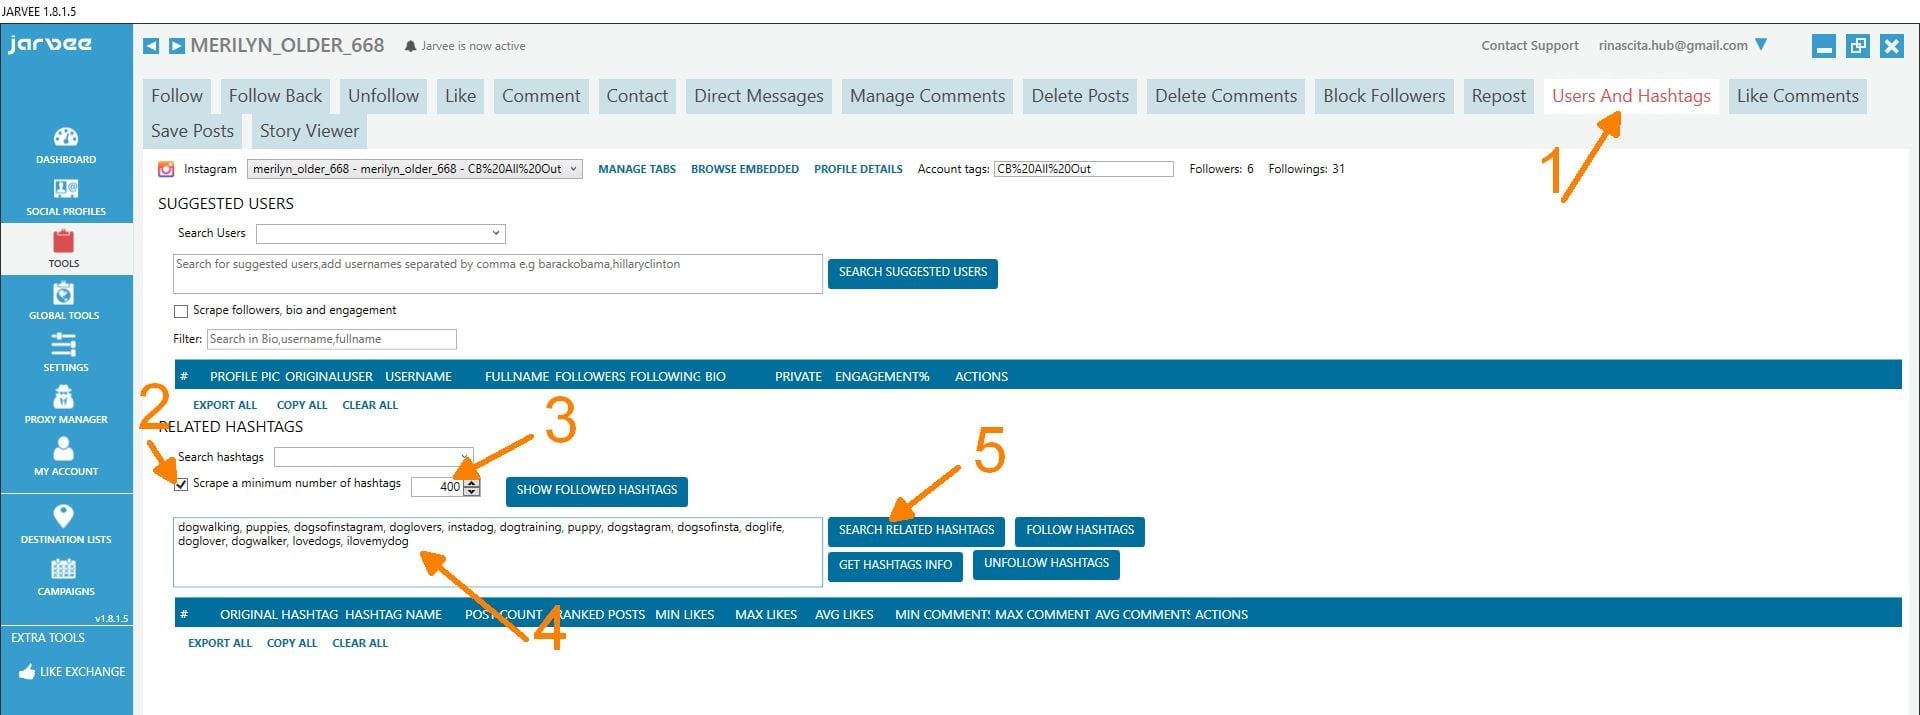This screenshot has height=715, width=1920.
Task: Open Global Tools in sidebar
Action: pyautogui.click(x=64, y=301)
